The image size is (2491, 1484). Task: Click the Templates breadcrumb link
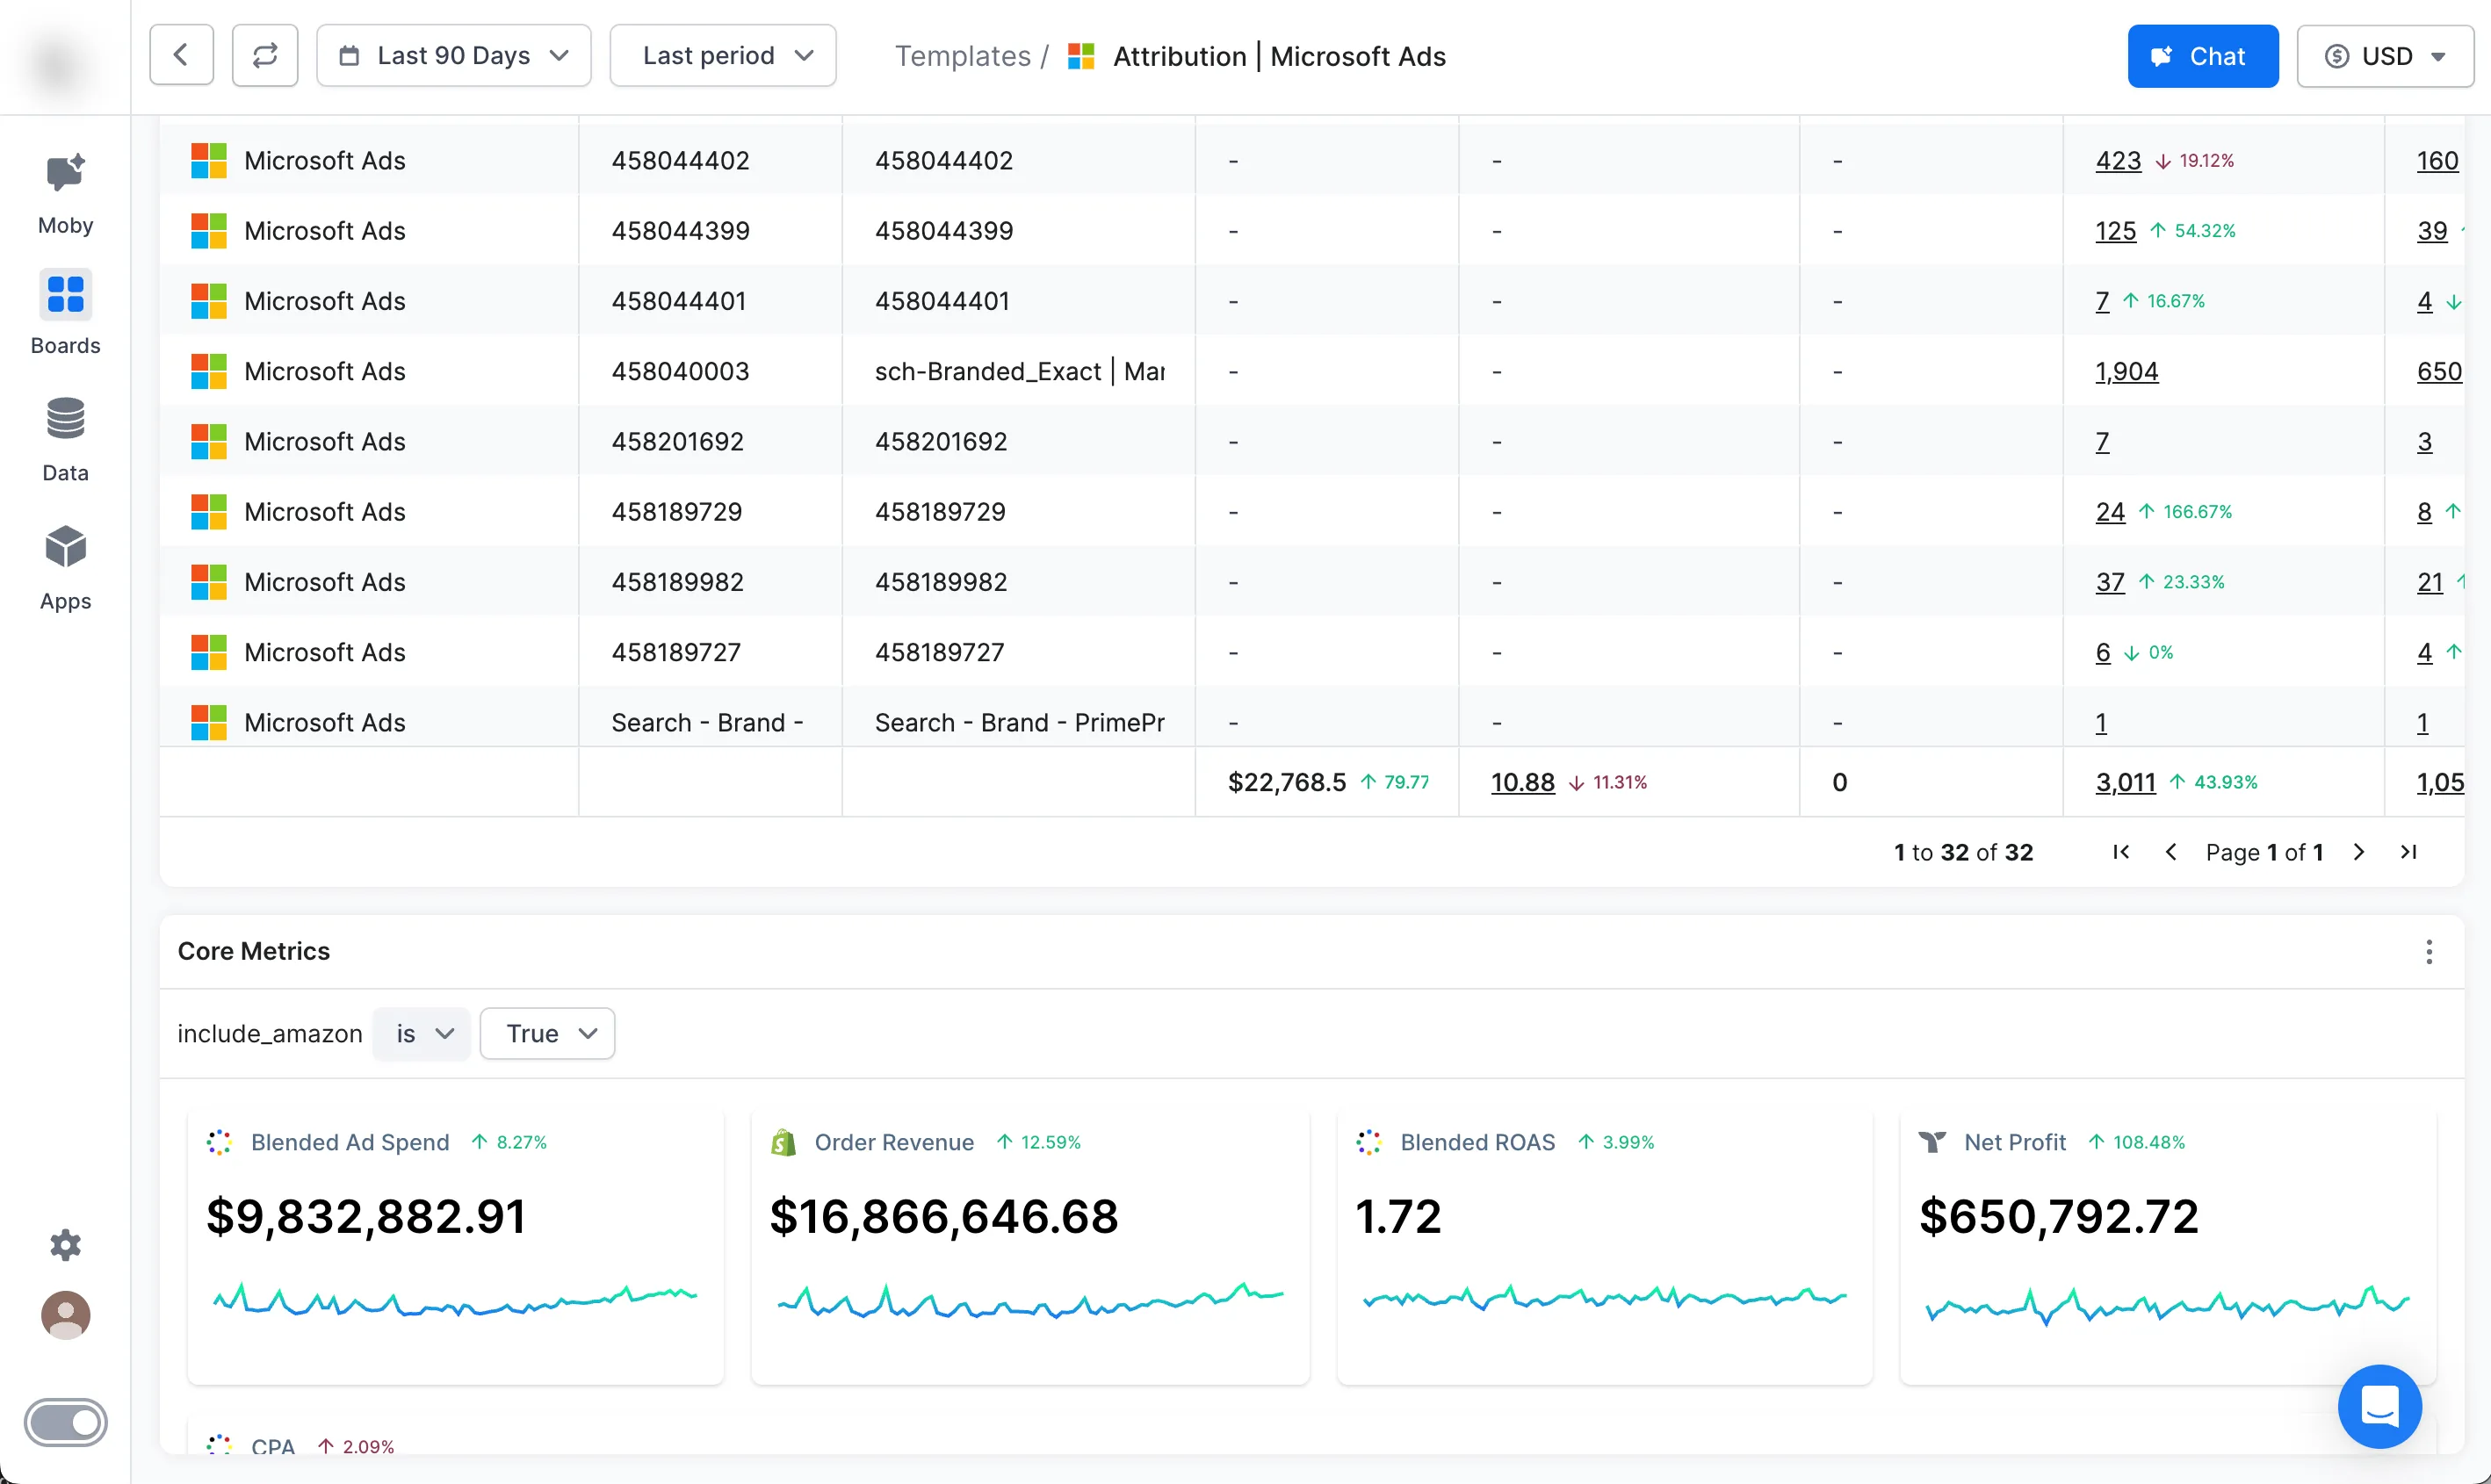click(x=962, y=56)
